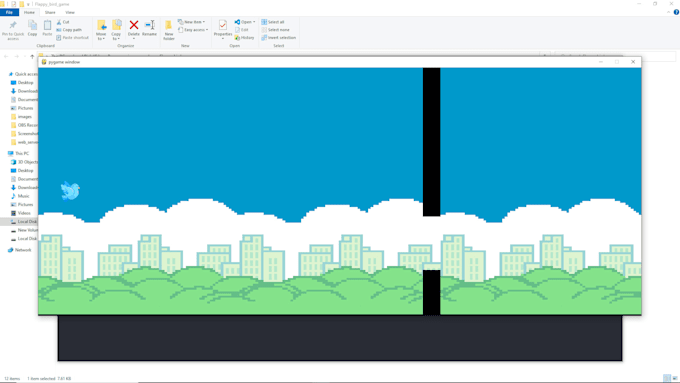Image resolution: width=680 pixels, height=383 pixels.
Task: Click the blue Help question mark icon
Action: point(676,12)
